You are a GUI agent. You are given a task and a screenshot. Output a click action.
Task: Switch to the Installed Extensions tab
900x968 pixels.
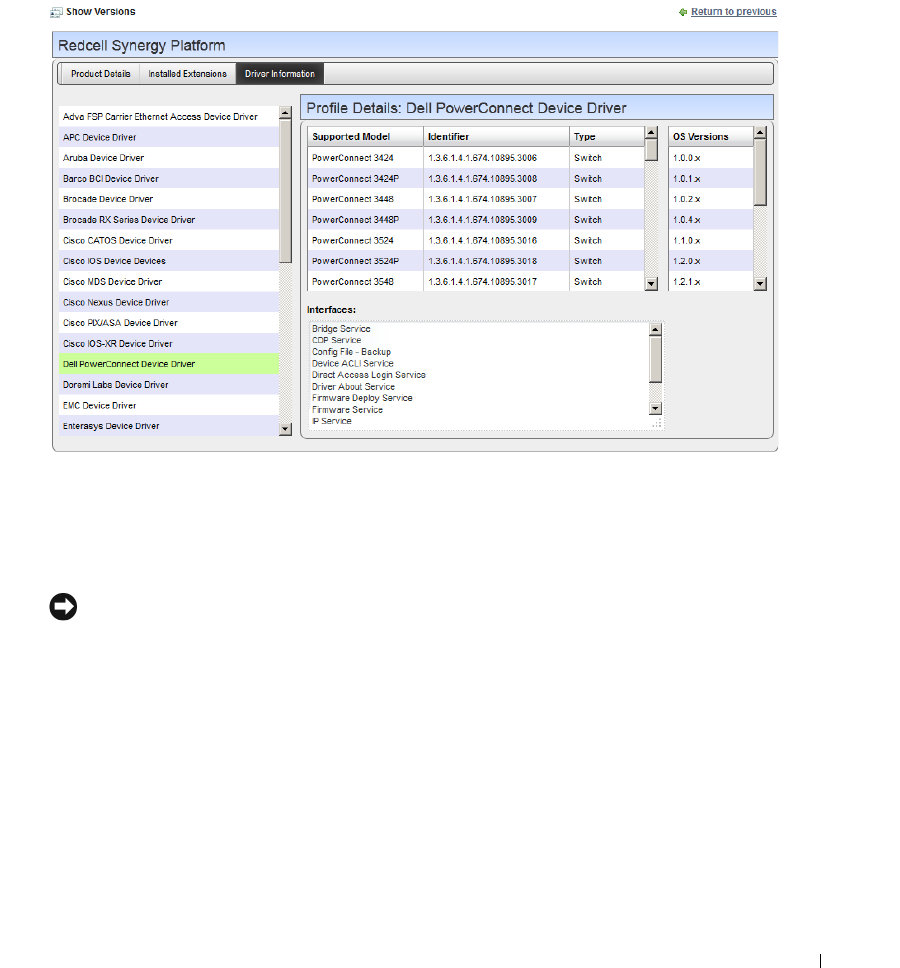[x=187, y=73]
